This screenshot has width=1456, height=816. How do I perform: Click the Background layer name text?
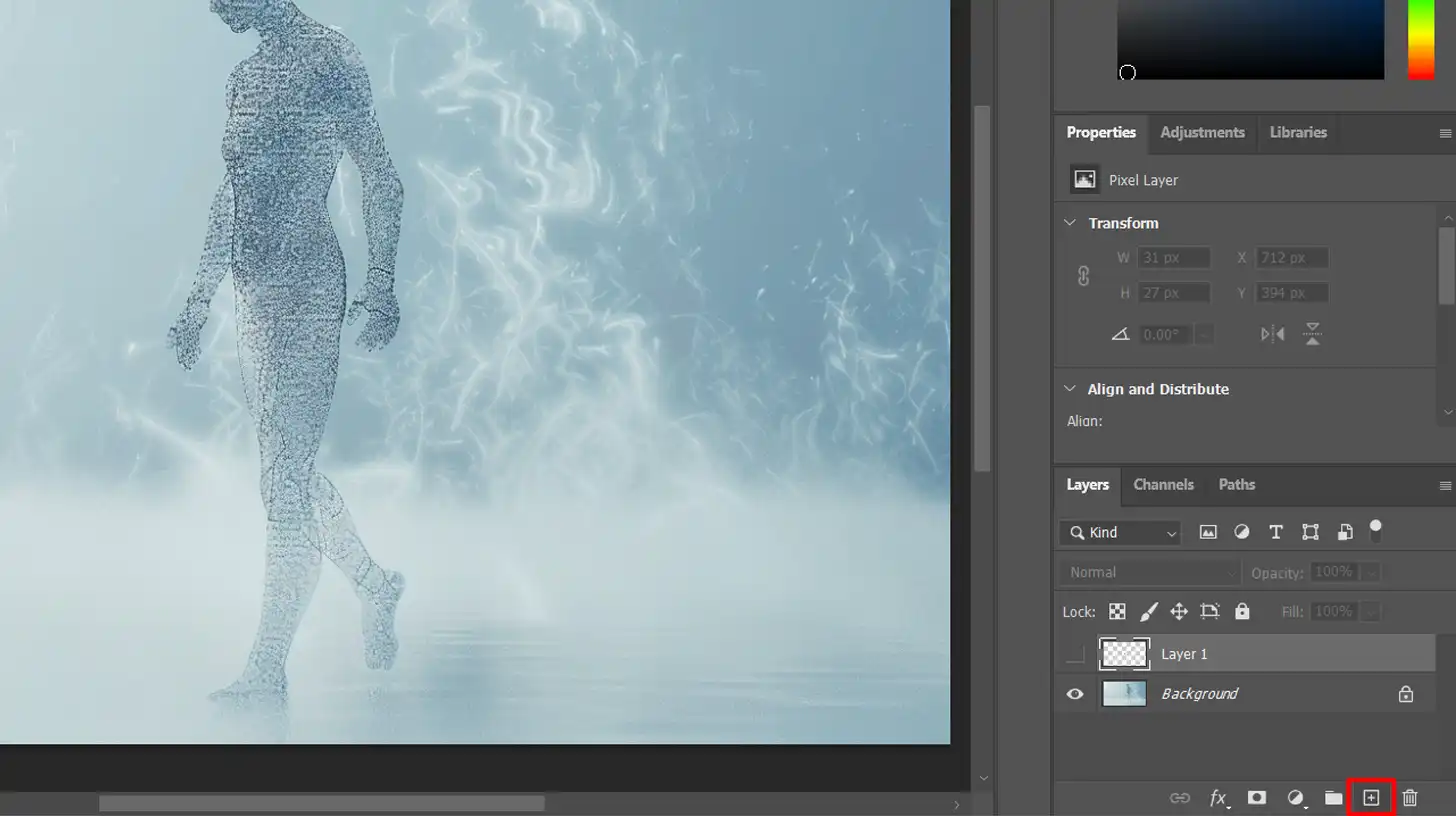1199,694
